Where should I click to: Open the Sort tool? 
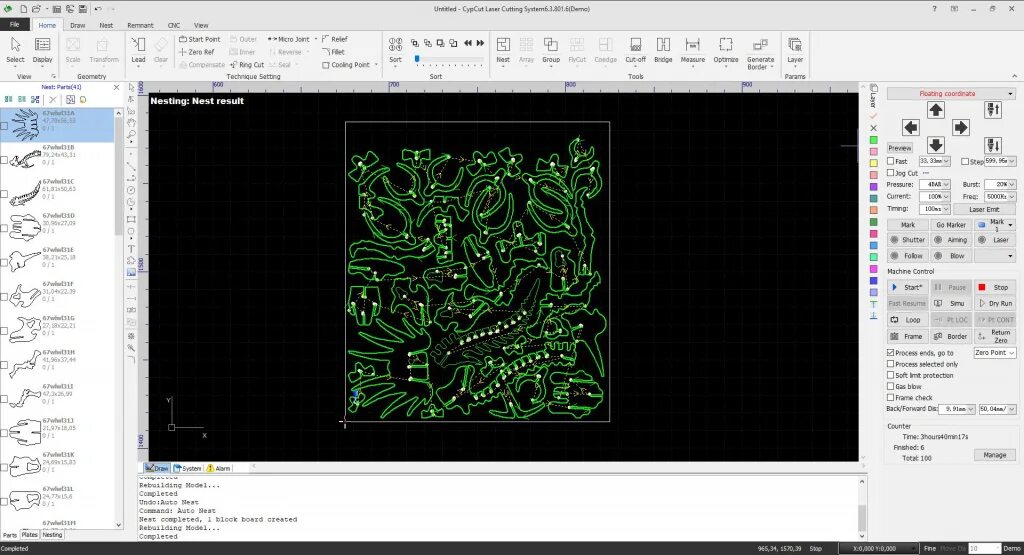(395, 50)
